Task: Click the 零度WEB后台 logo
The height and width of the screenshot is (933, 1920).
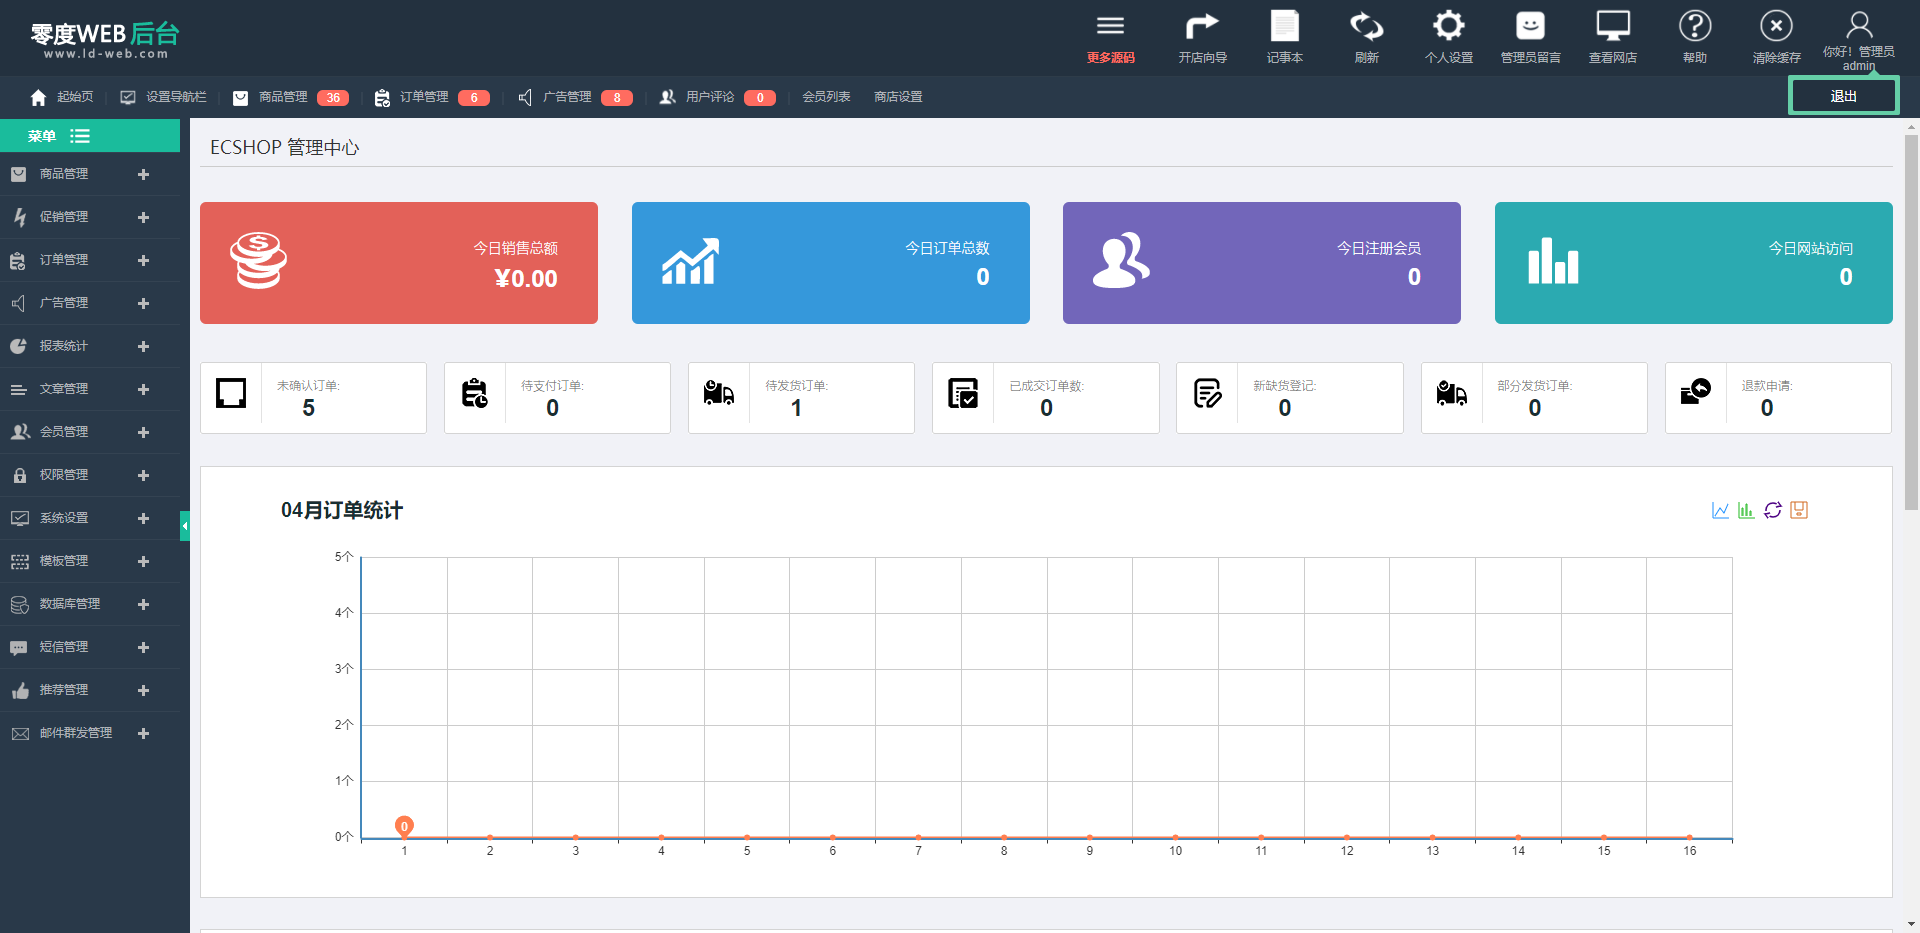Action: coord(105,40)
